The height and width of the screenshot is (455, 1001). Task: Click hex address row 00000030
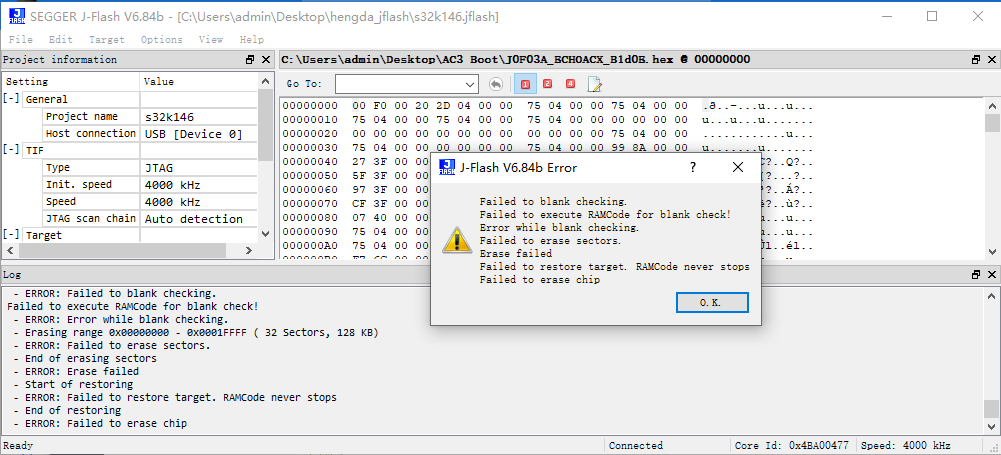310,147
